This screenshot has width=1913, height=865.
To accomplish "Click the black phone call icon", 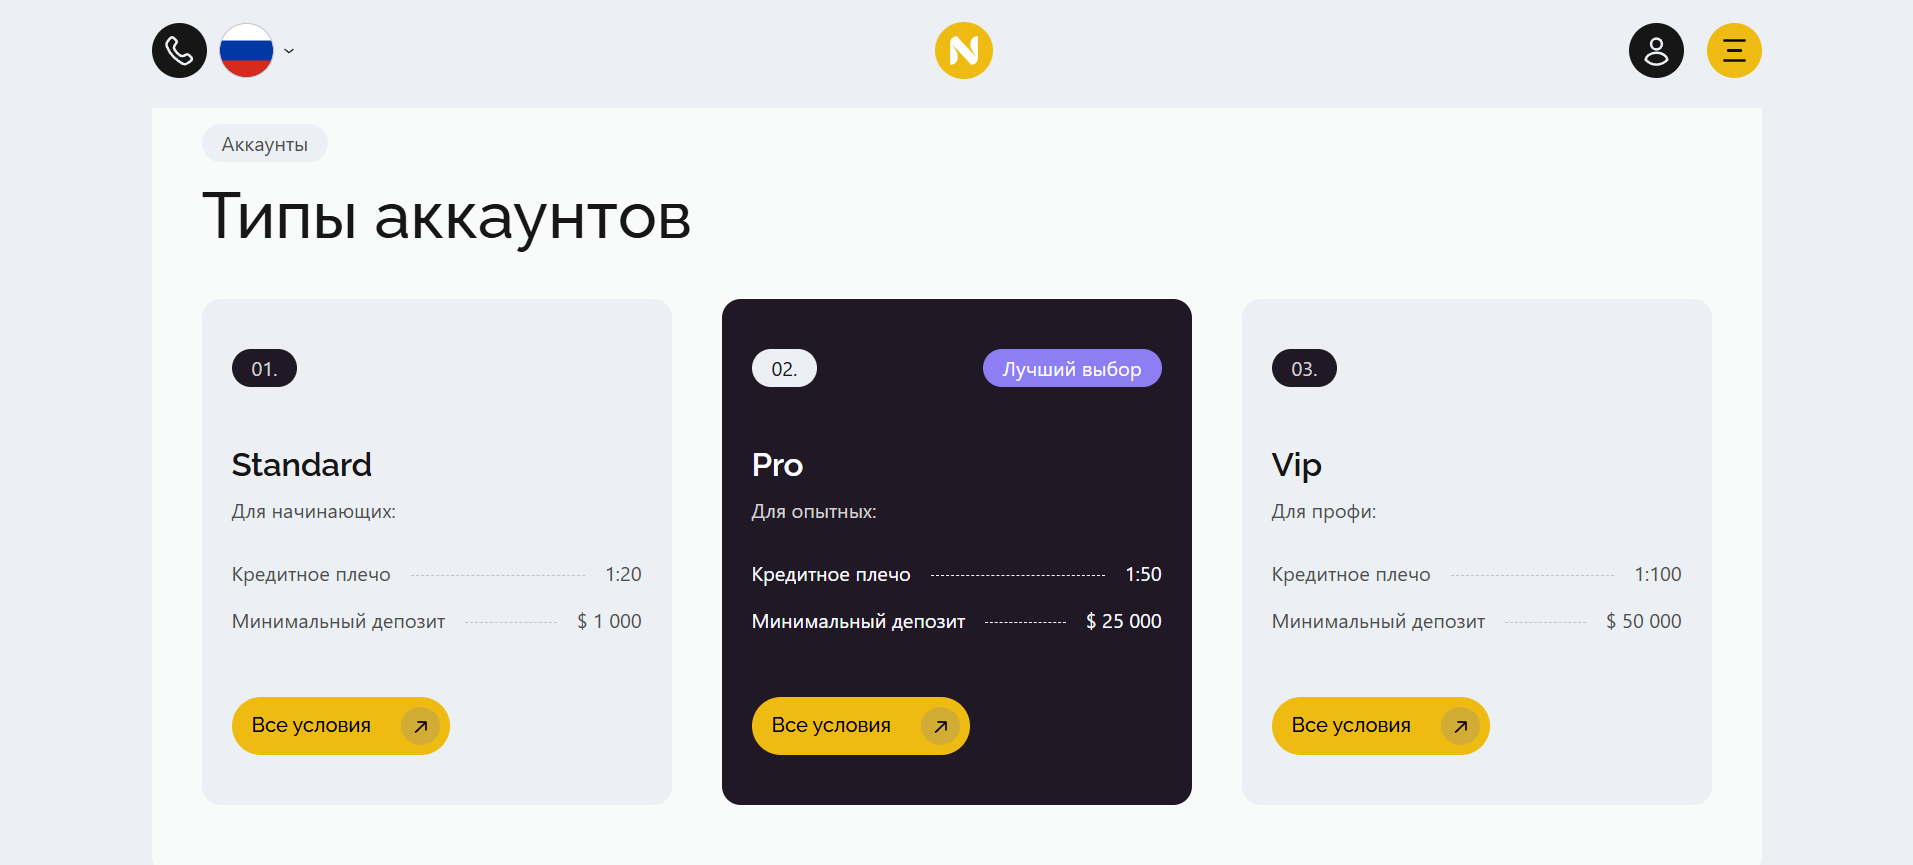I will [x=179, y=50].
